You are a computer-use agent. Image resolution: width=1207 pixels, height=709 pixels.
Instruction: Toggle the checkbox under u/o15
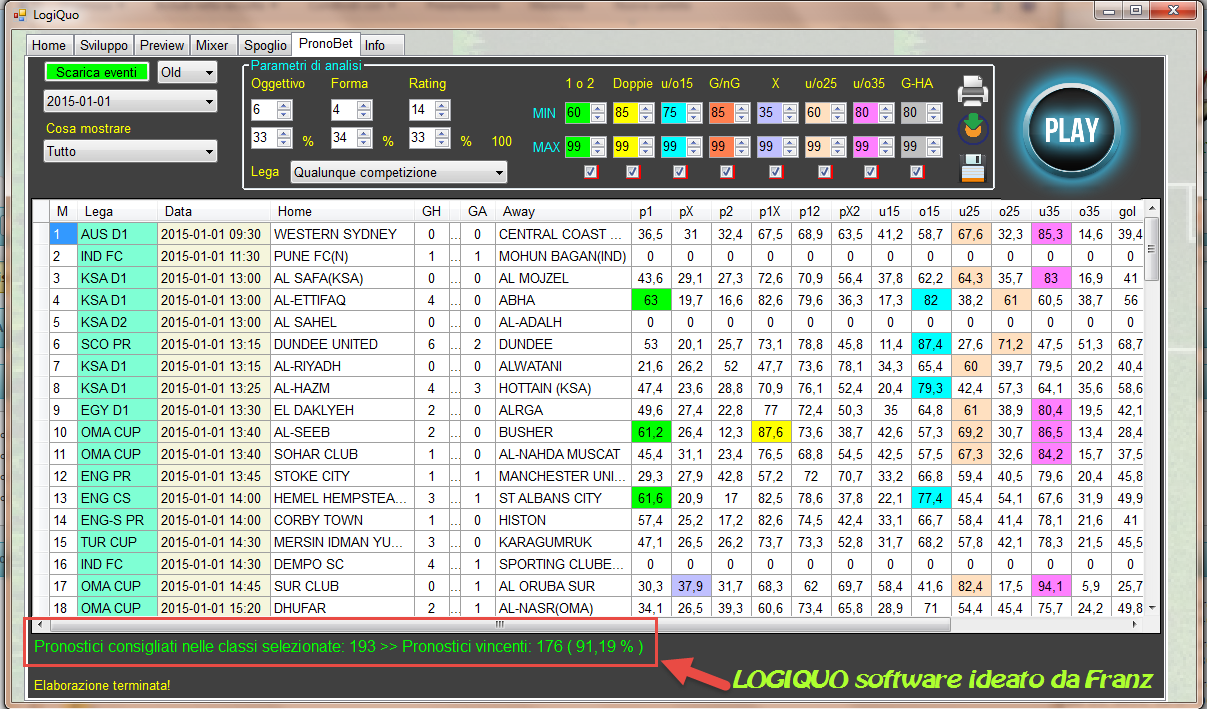pos(680,172)
